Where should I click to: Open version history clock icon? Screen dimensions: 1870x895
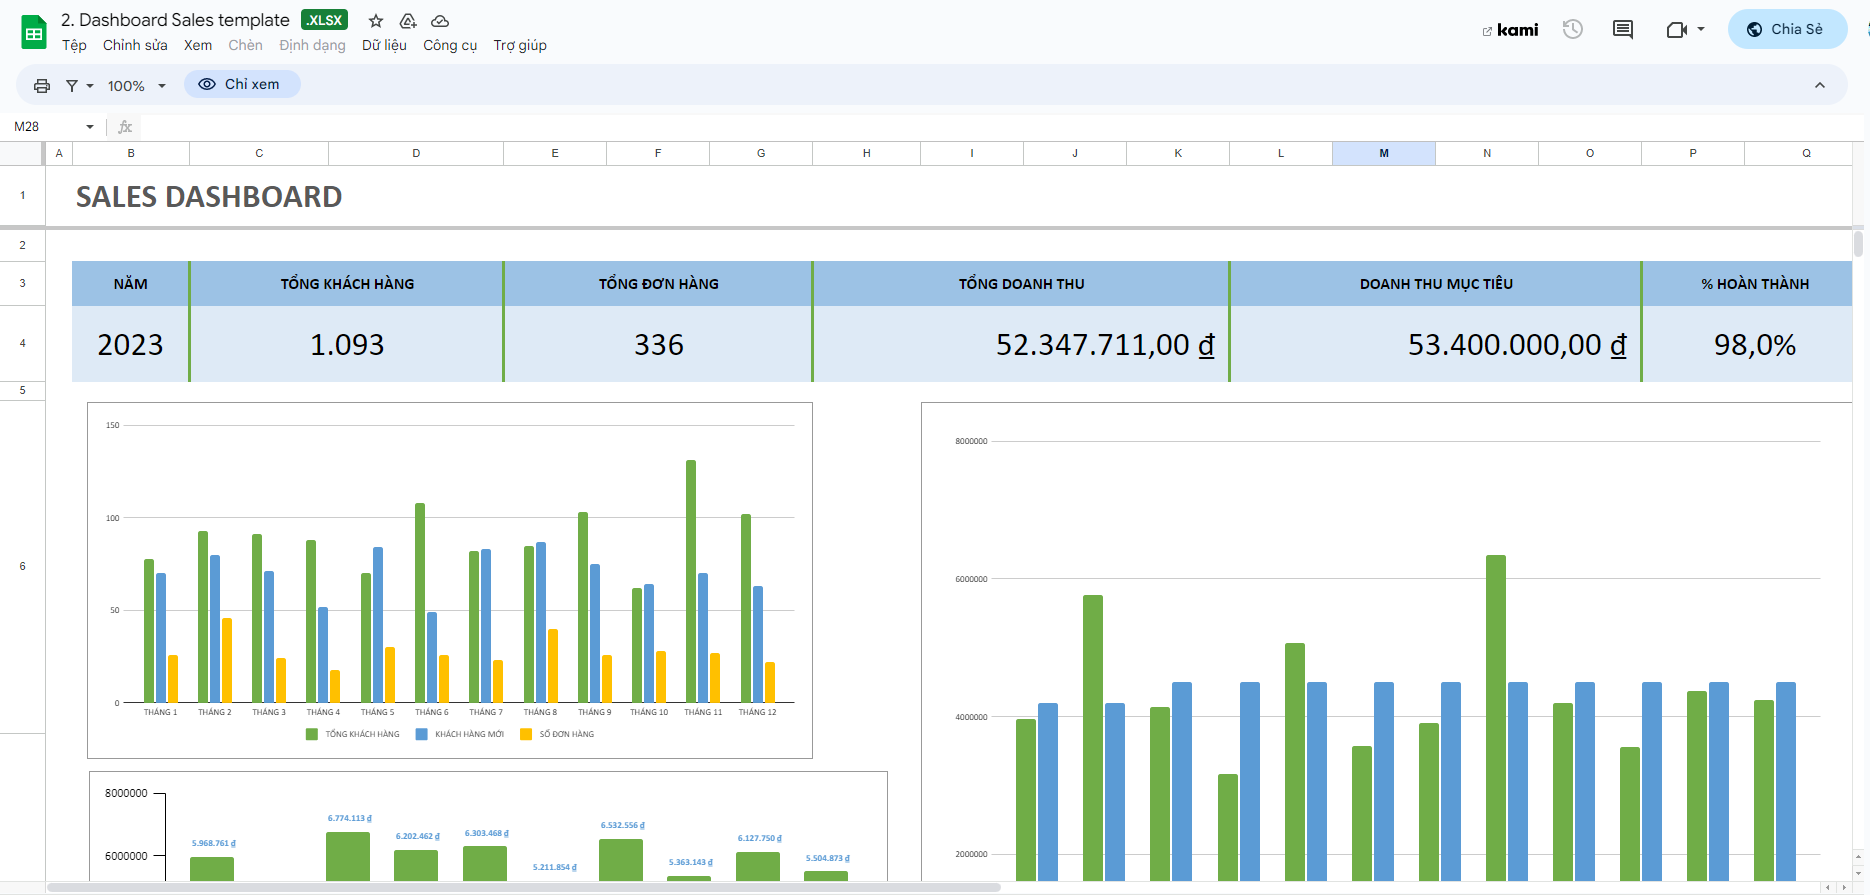pos(1573,29)
